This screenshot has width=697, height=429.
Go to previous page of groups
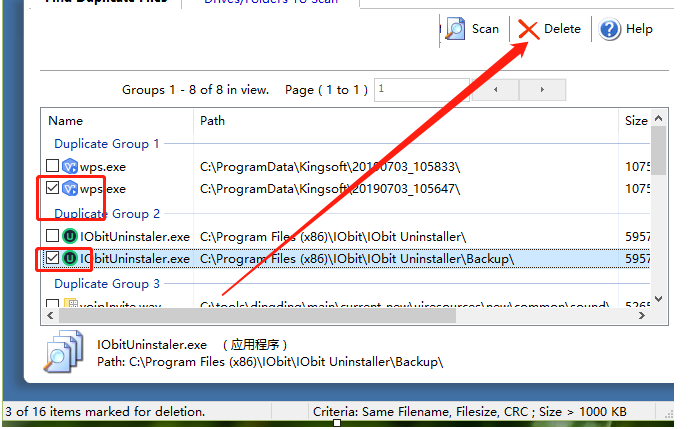click(495, 90)
